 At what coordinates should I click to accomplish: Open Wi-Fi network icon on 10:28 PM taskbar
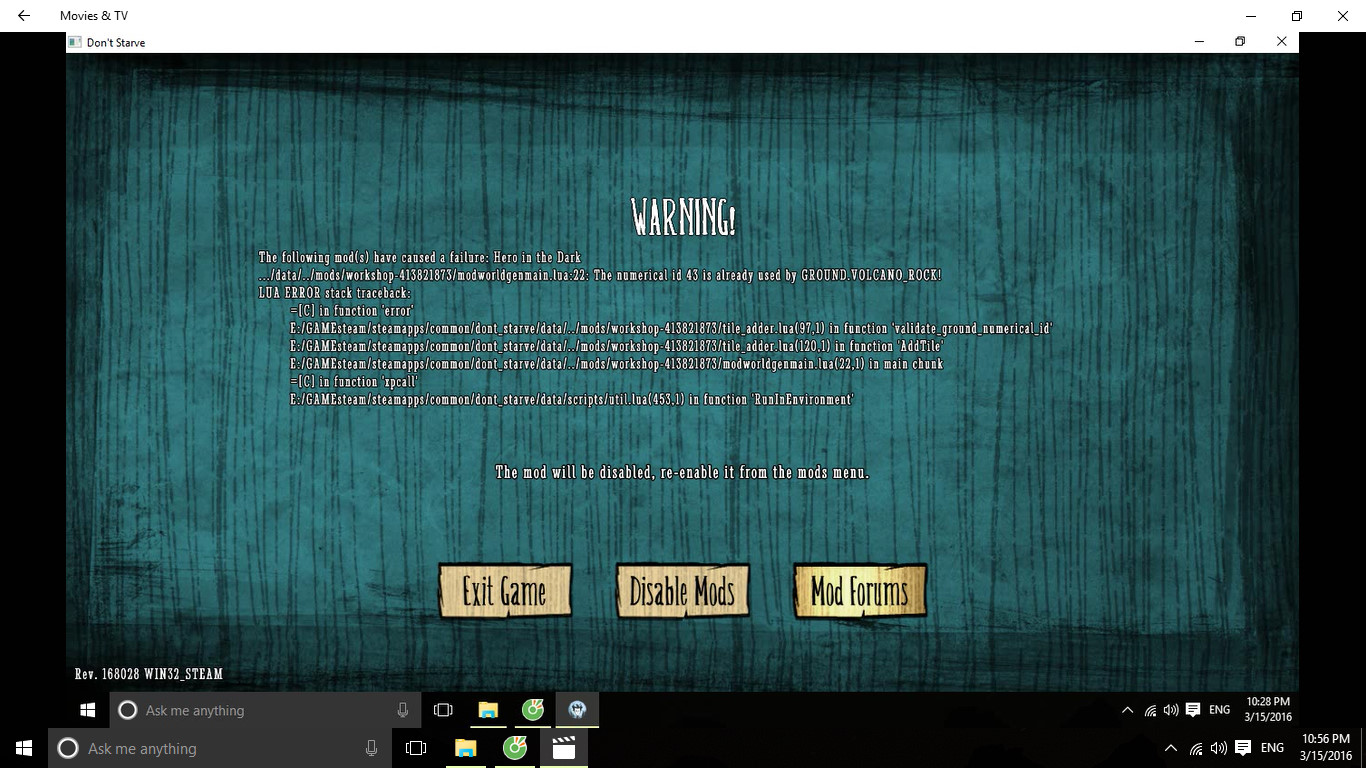pos(1150,710)
